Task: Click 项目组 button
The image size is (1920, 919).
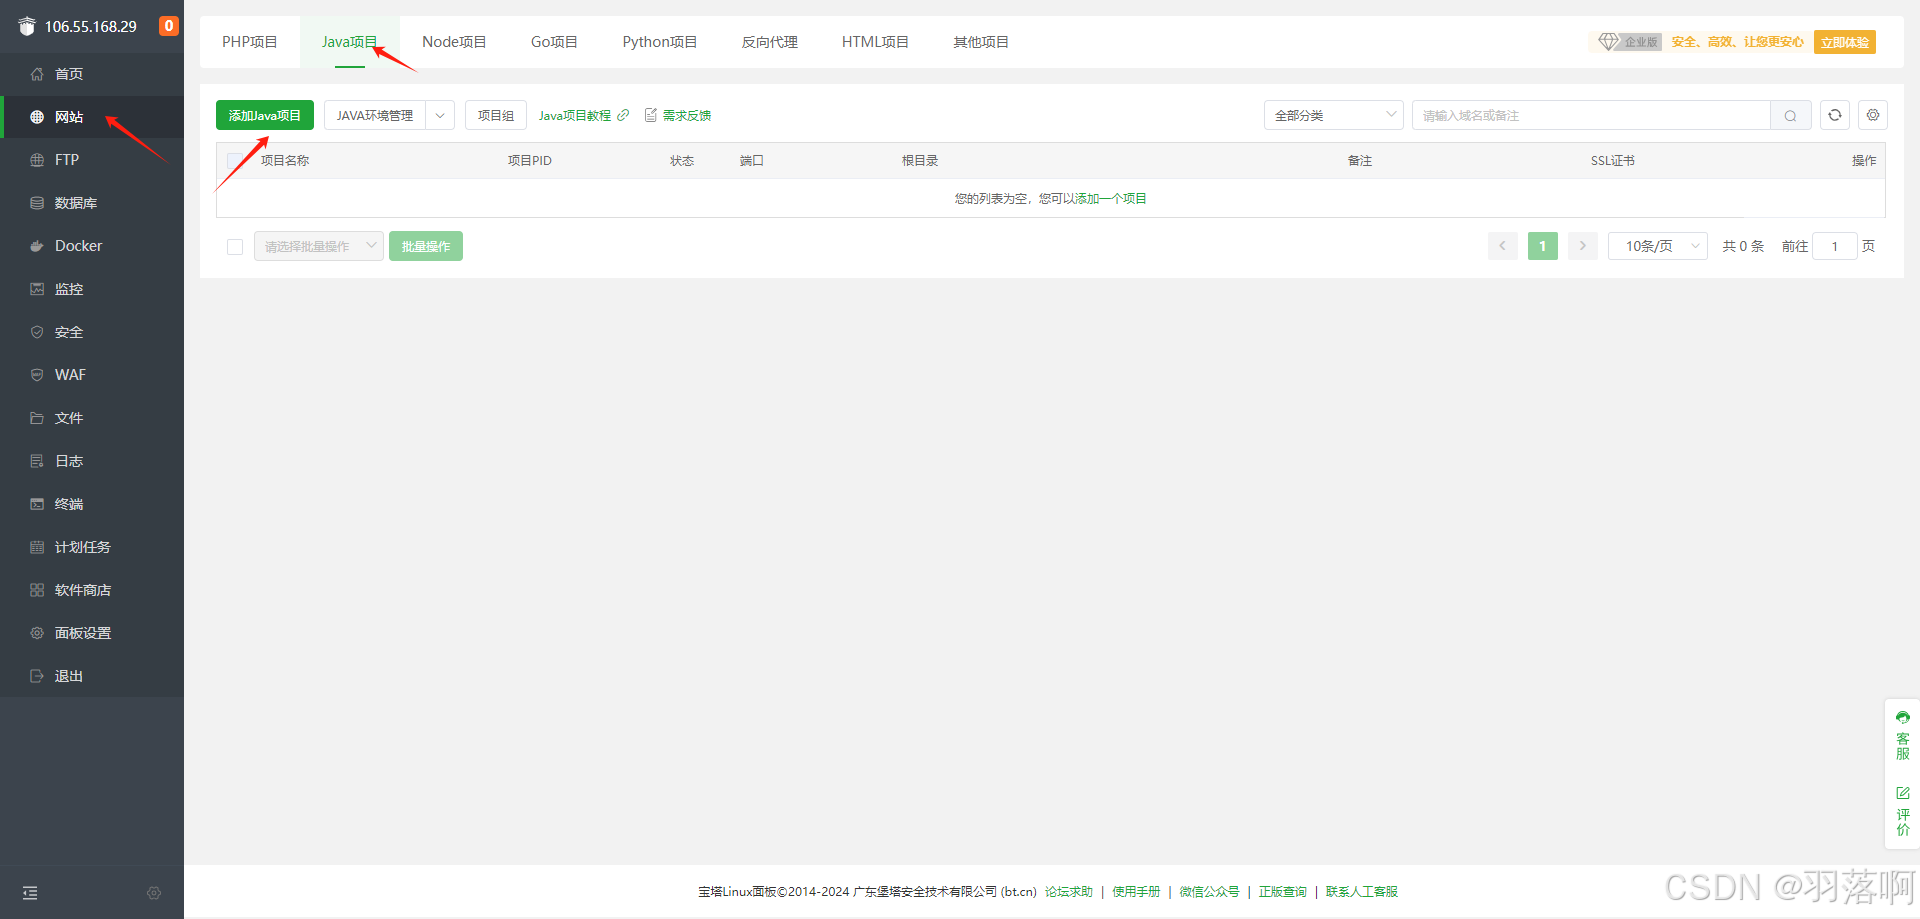Action: click(x=496, y=115)
